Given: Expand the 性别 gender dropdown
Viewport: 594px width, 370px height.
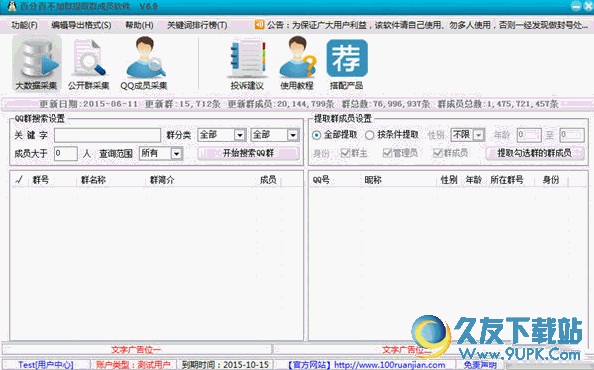Looking at the screenshot, I should (x=478, y=135).
